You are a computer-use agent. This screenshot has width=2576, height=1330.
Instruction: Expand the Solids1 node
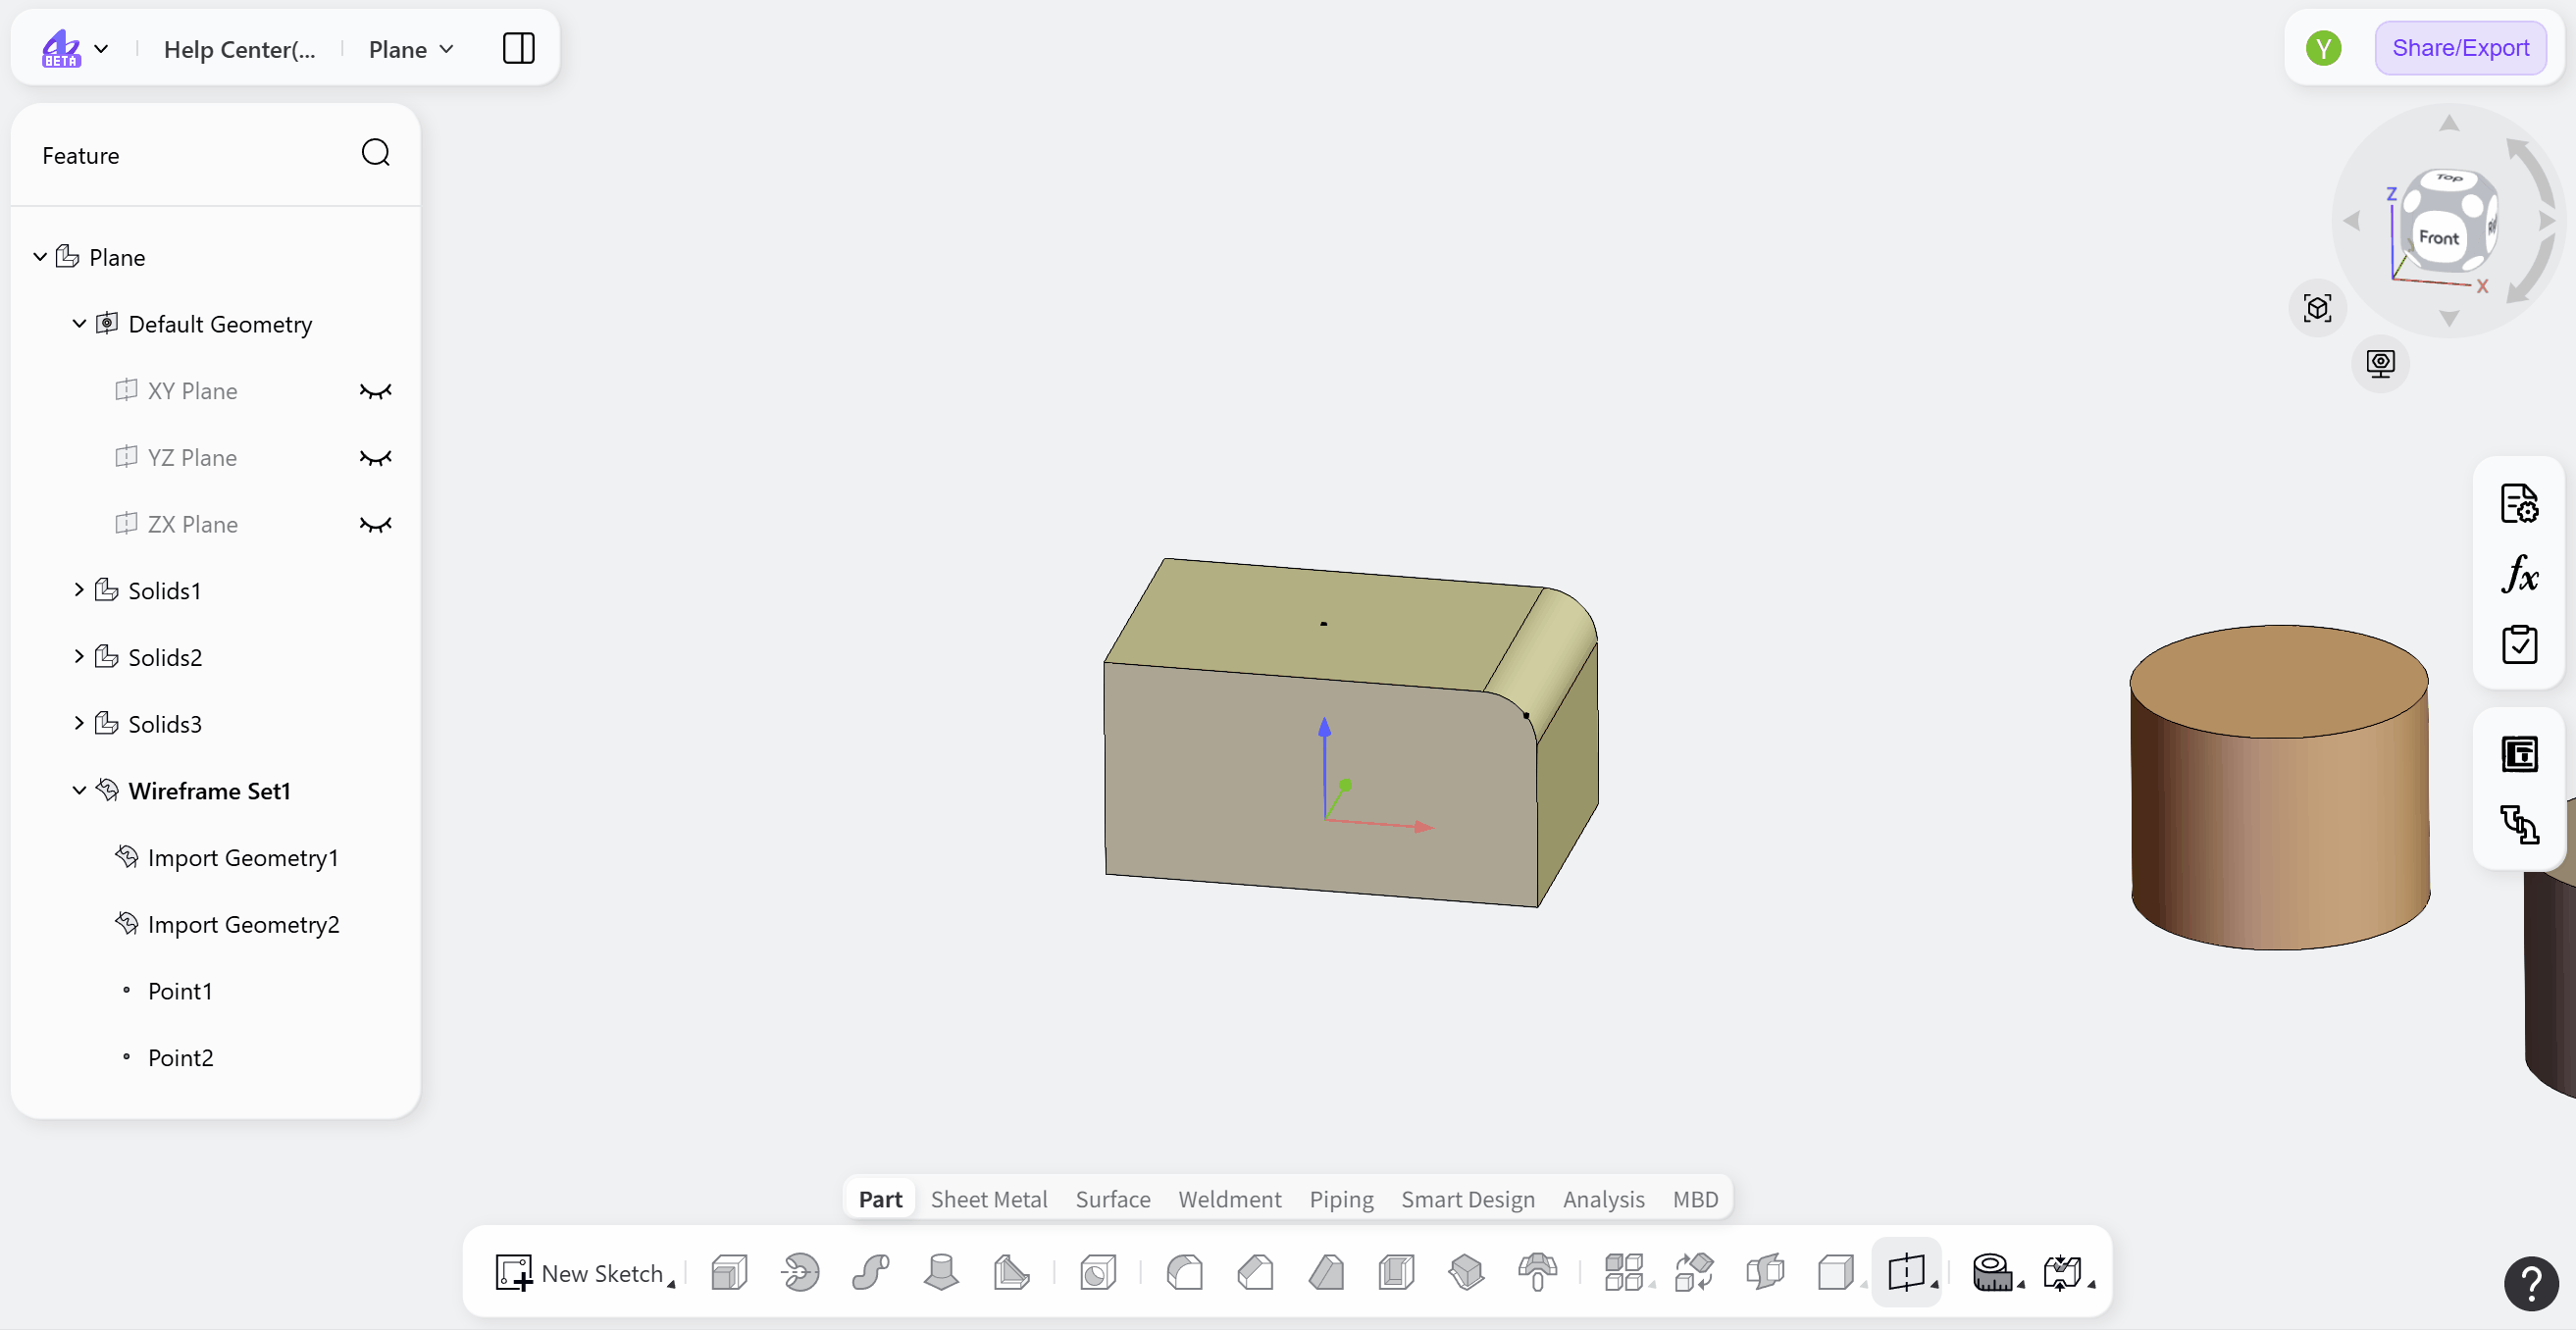pos(79,591)
